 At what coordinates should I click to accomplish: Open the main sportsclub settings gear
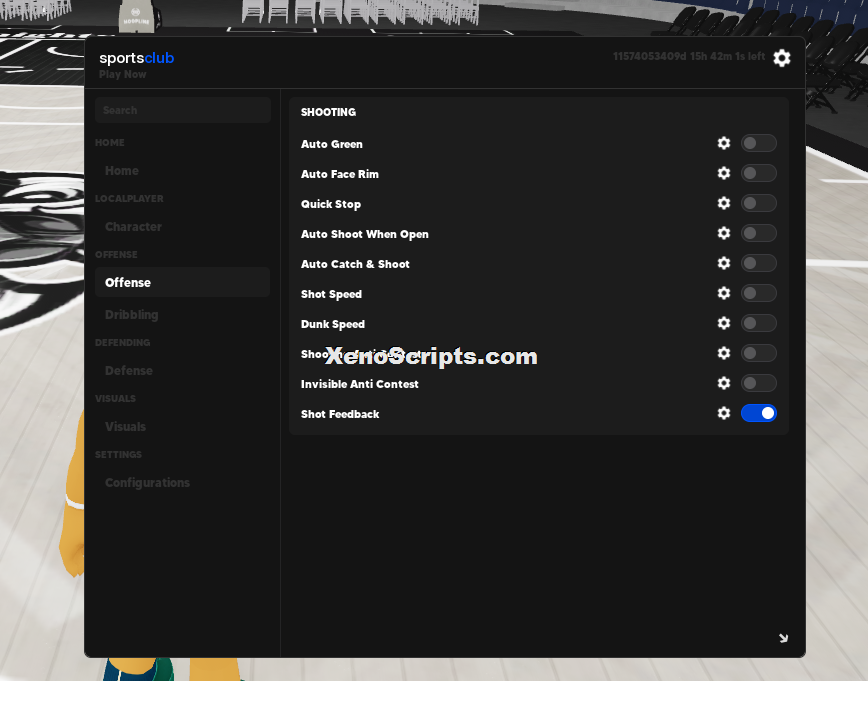(782, 58)
